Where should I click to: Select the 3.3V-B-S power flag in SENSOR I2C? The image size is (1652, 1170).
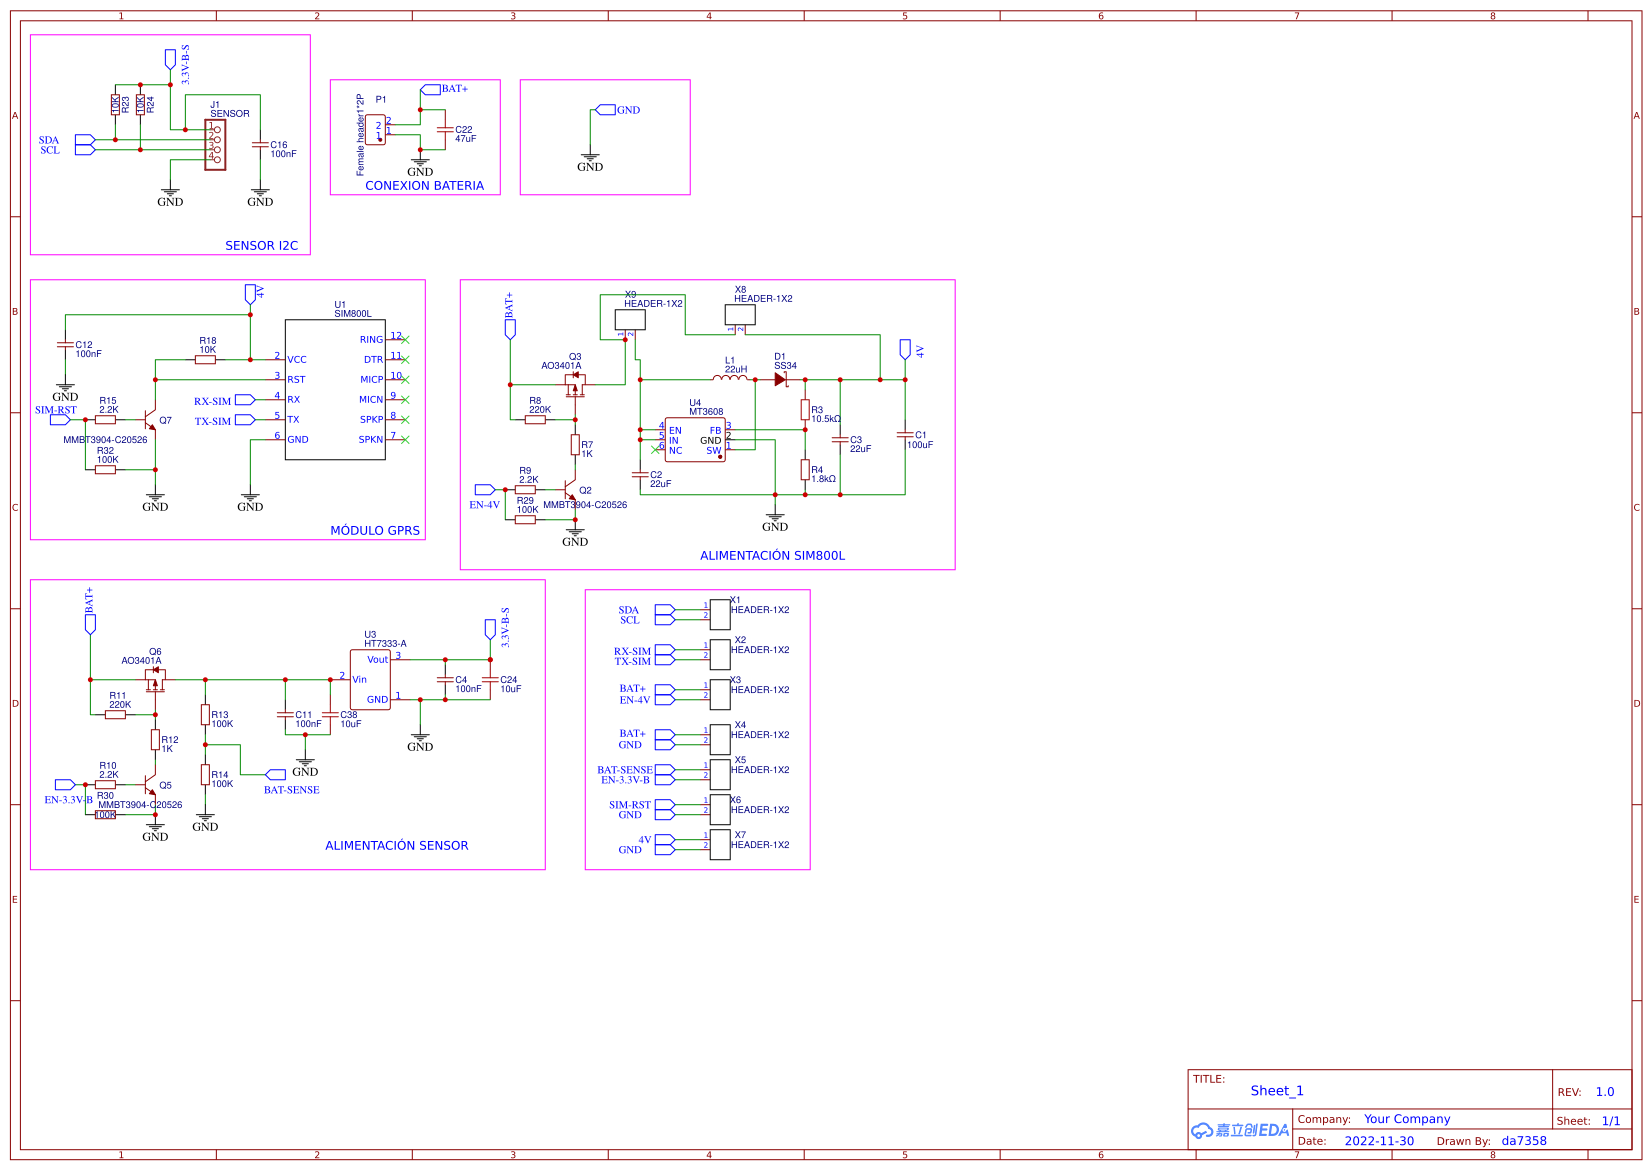[170, 57]
